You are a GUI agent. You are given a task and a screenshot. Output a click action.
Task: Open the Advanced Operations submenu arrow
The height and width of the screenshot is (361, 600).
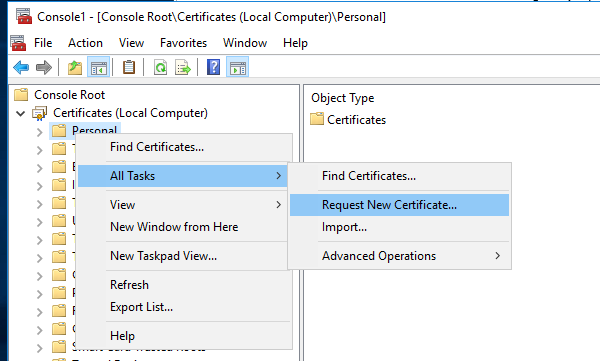[x=497, y=255]
